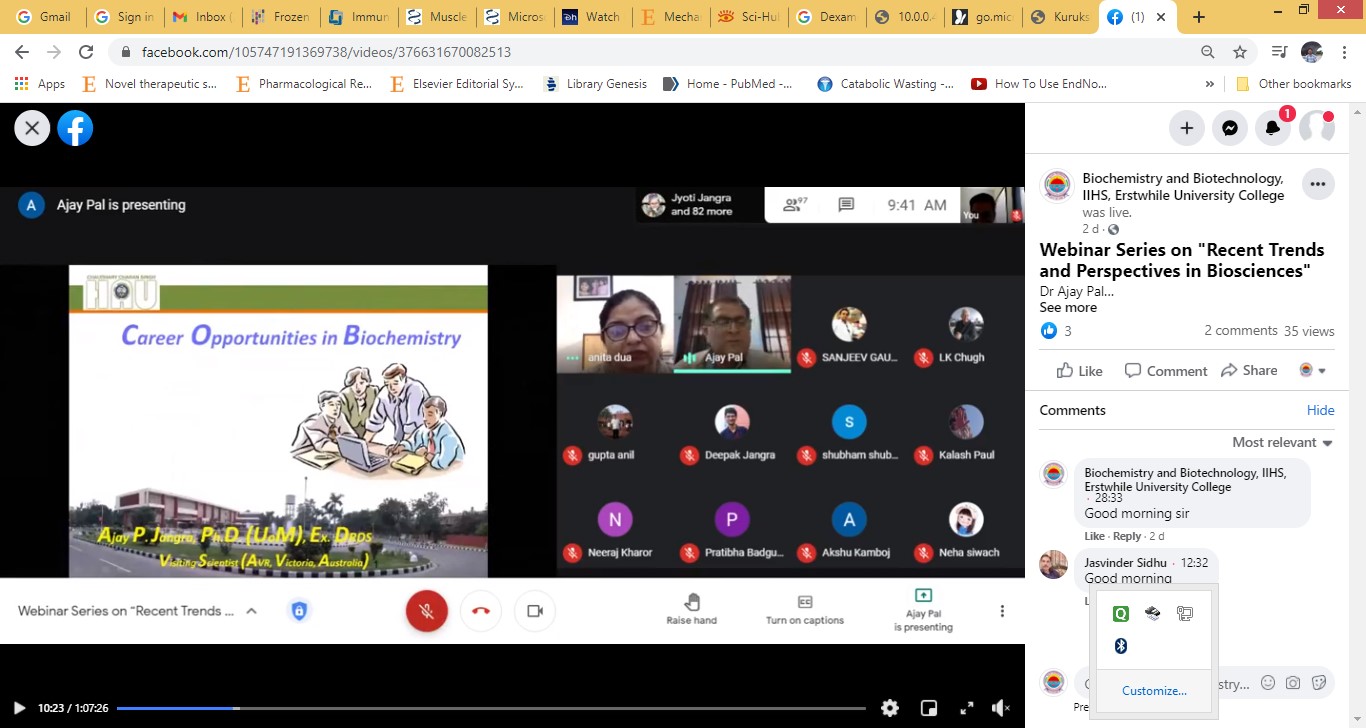This screenshot has height=728, width=1366.
Task: Click the Share button
Action: (x=1249, y=370)
